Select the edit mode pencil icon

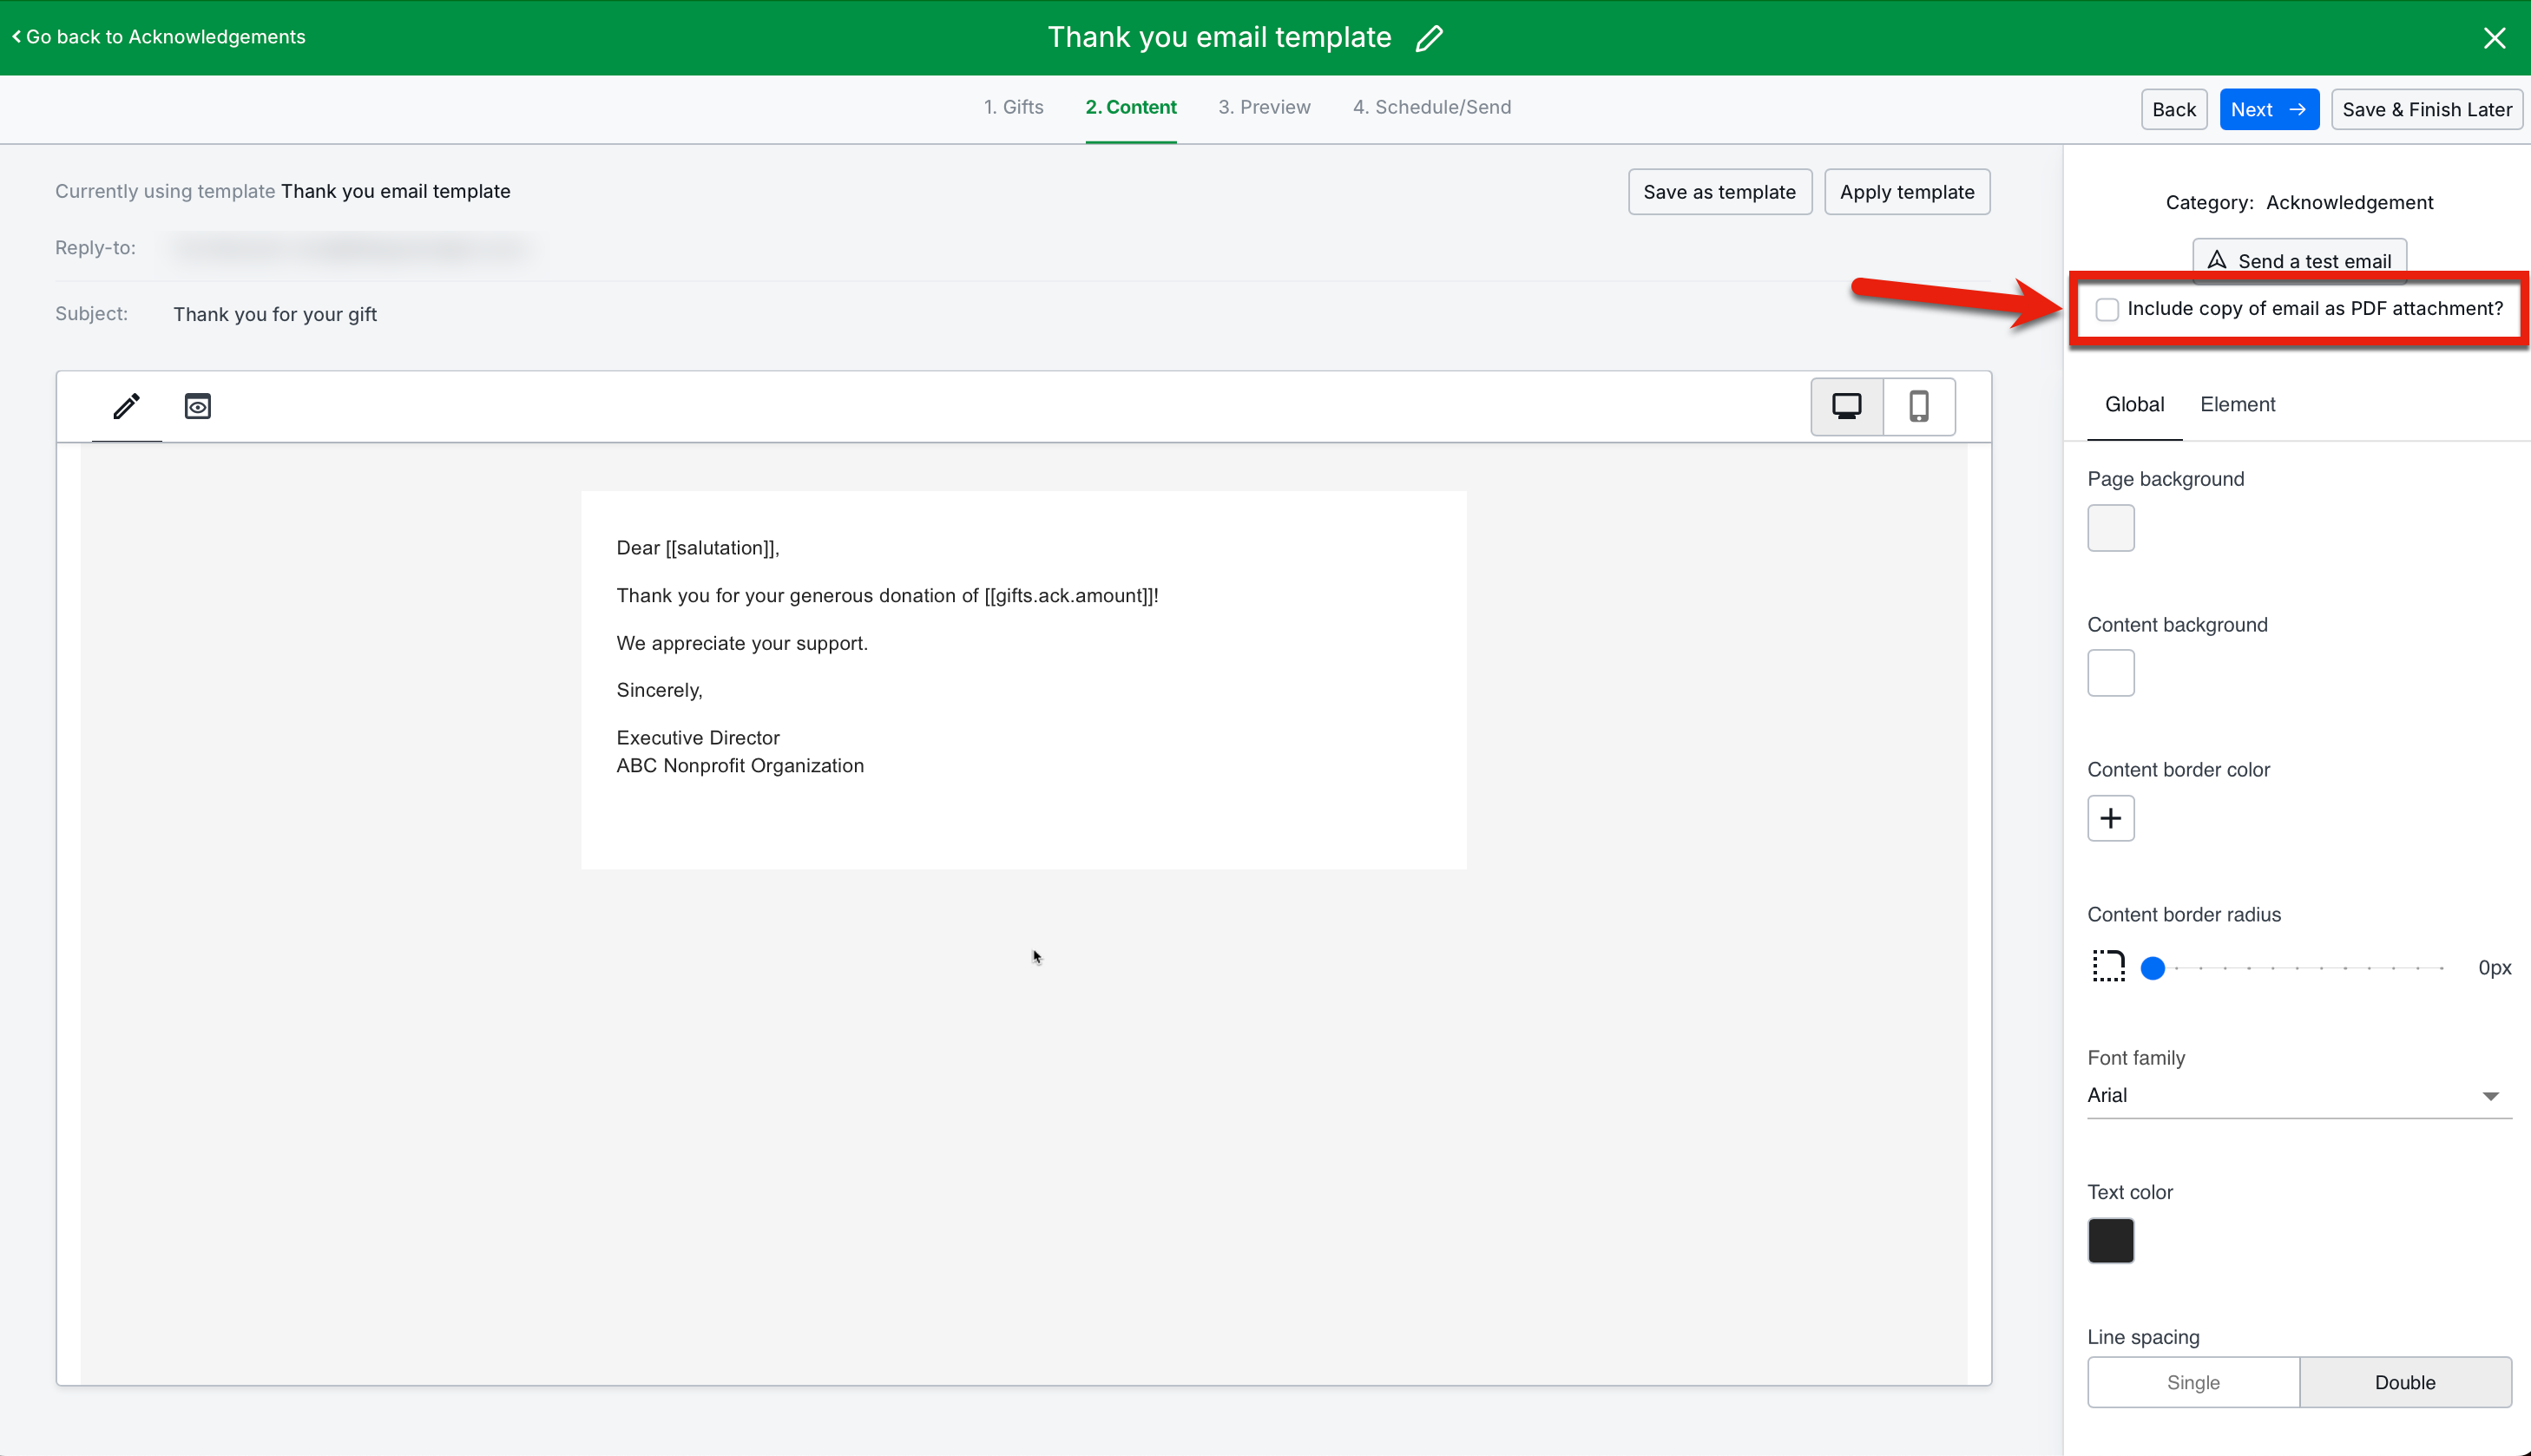(126, 406)
